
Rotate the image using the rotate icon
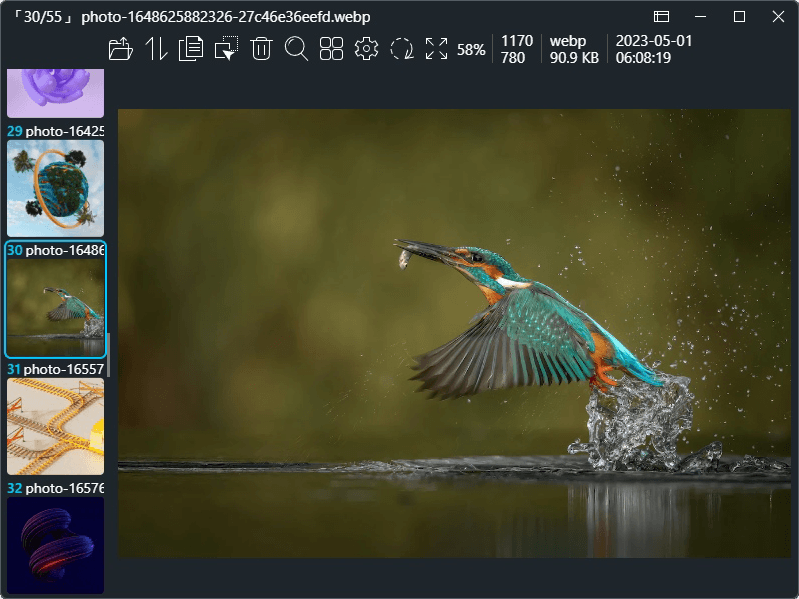pos(401,49)
